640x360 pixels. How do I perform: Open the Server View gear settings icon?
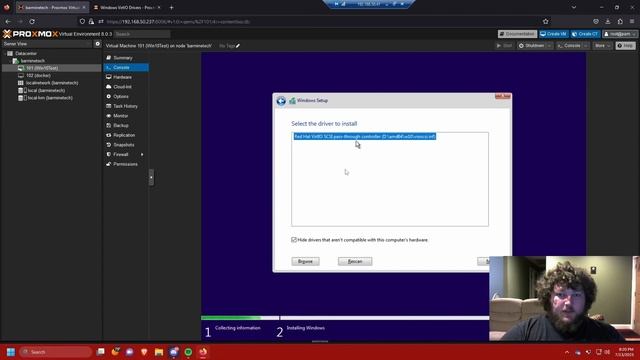(x=97, y=44)
